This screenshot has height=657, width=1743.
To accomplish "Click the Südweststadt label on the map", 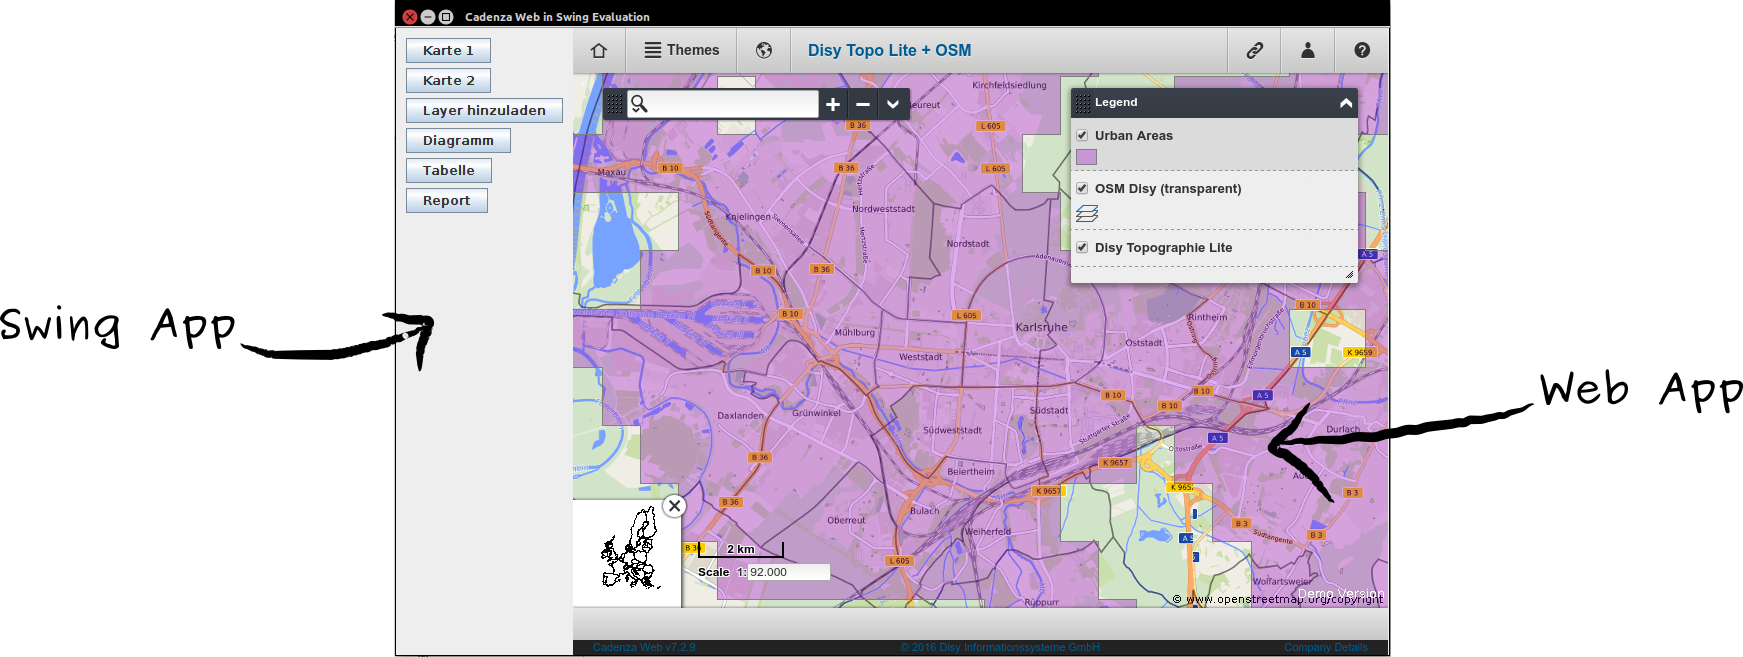I will 952,430.
